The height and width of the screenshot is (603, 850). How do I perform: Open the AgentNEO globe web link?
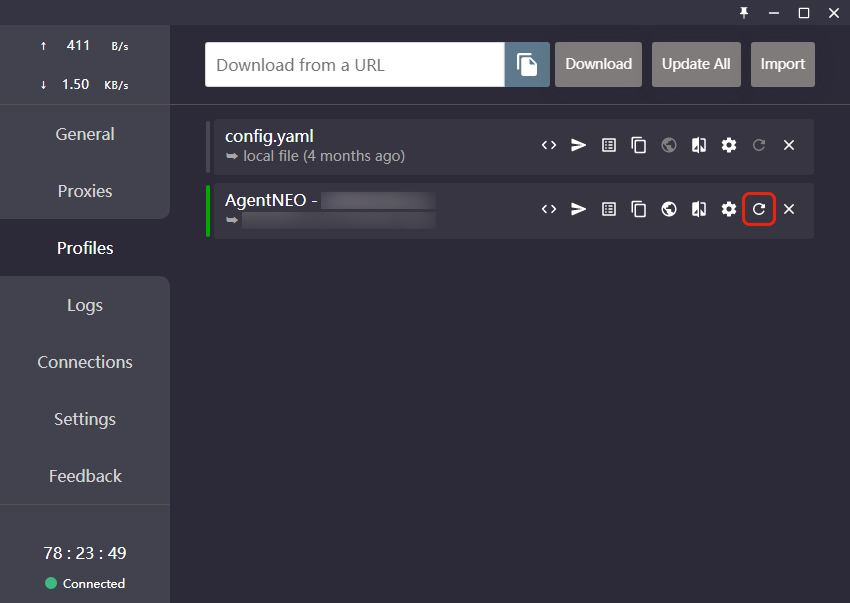[669, 209]
